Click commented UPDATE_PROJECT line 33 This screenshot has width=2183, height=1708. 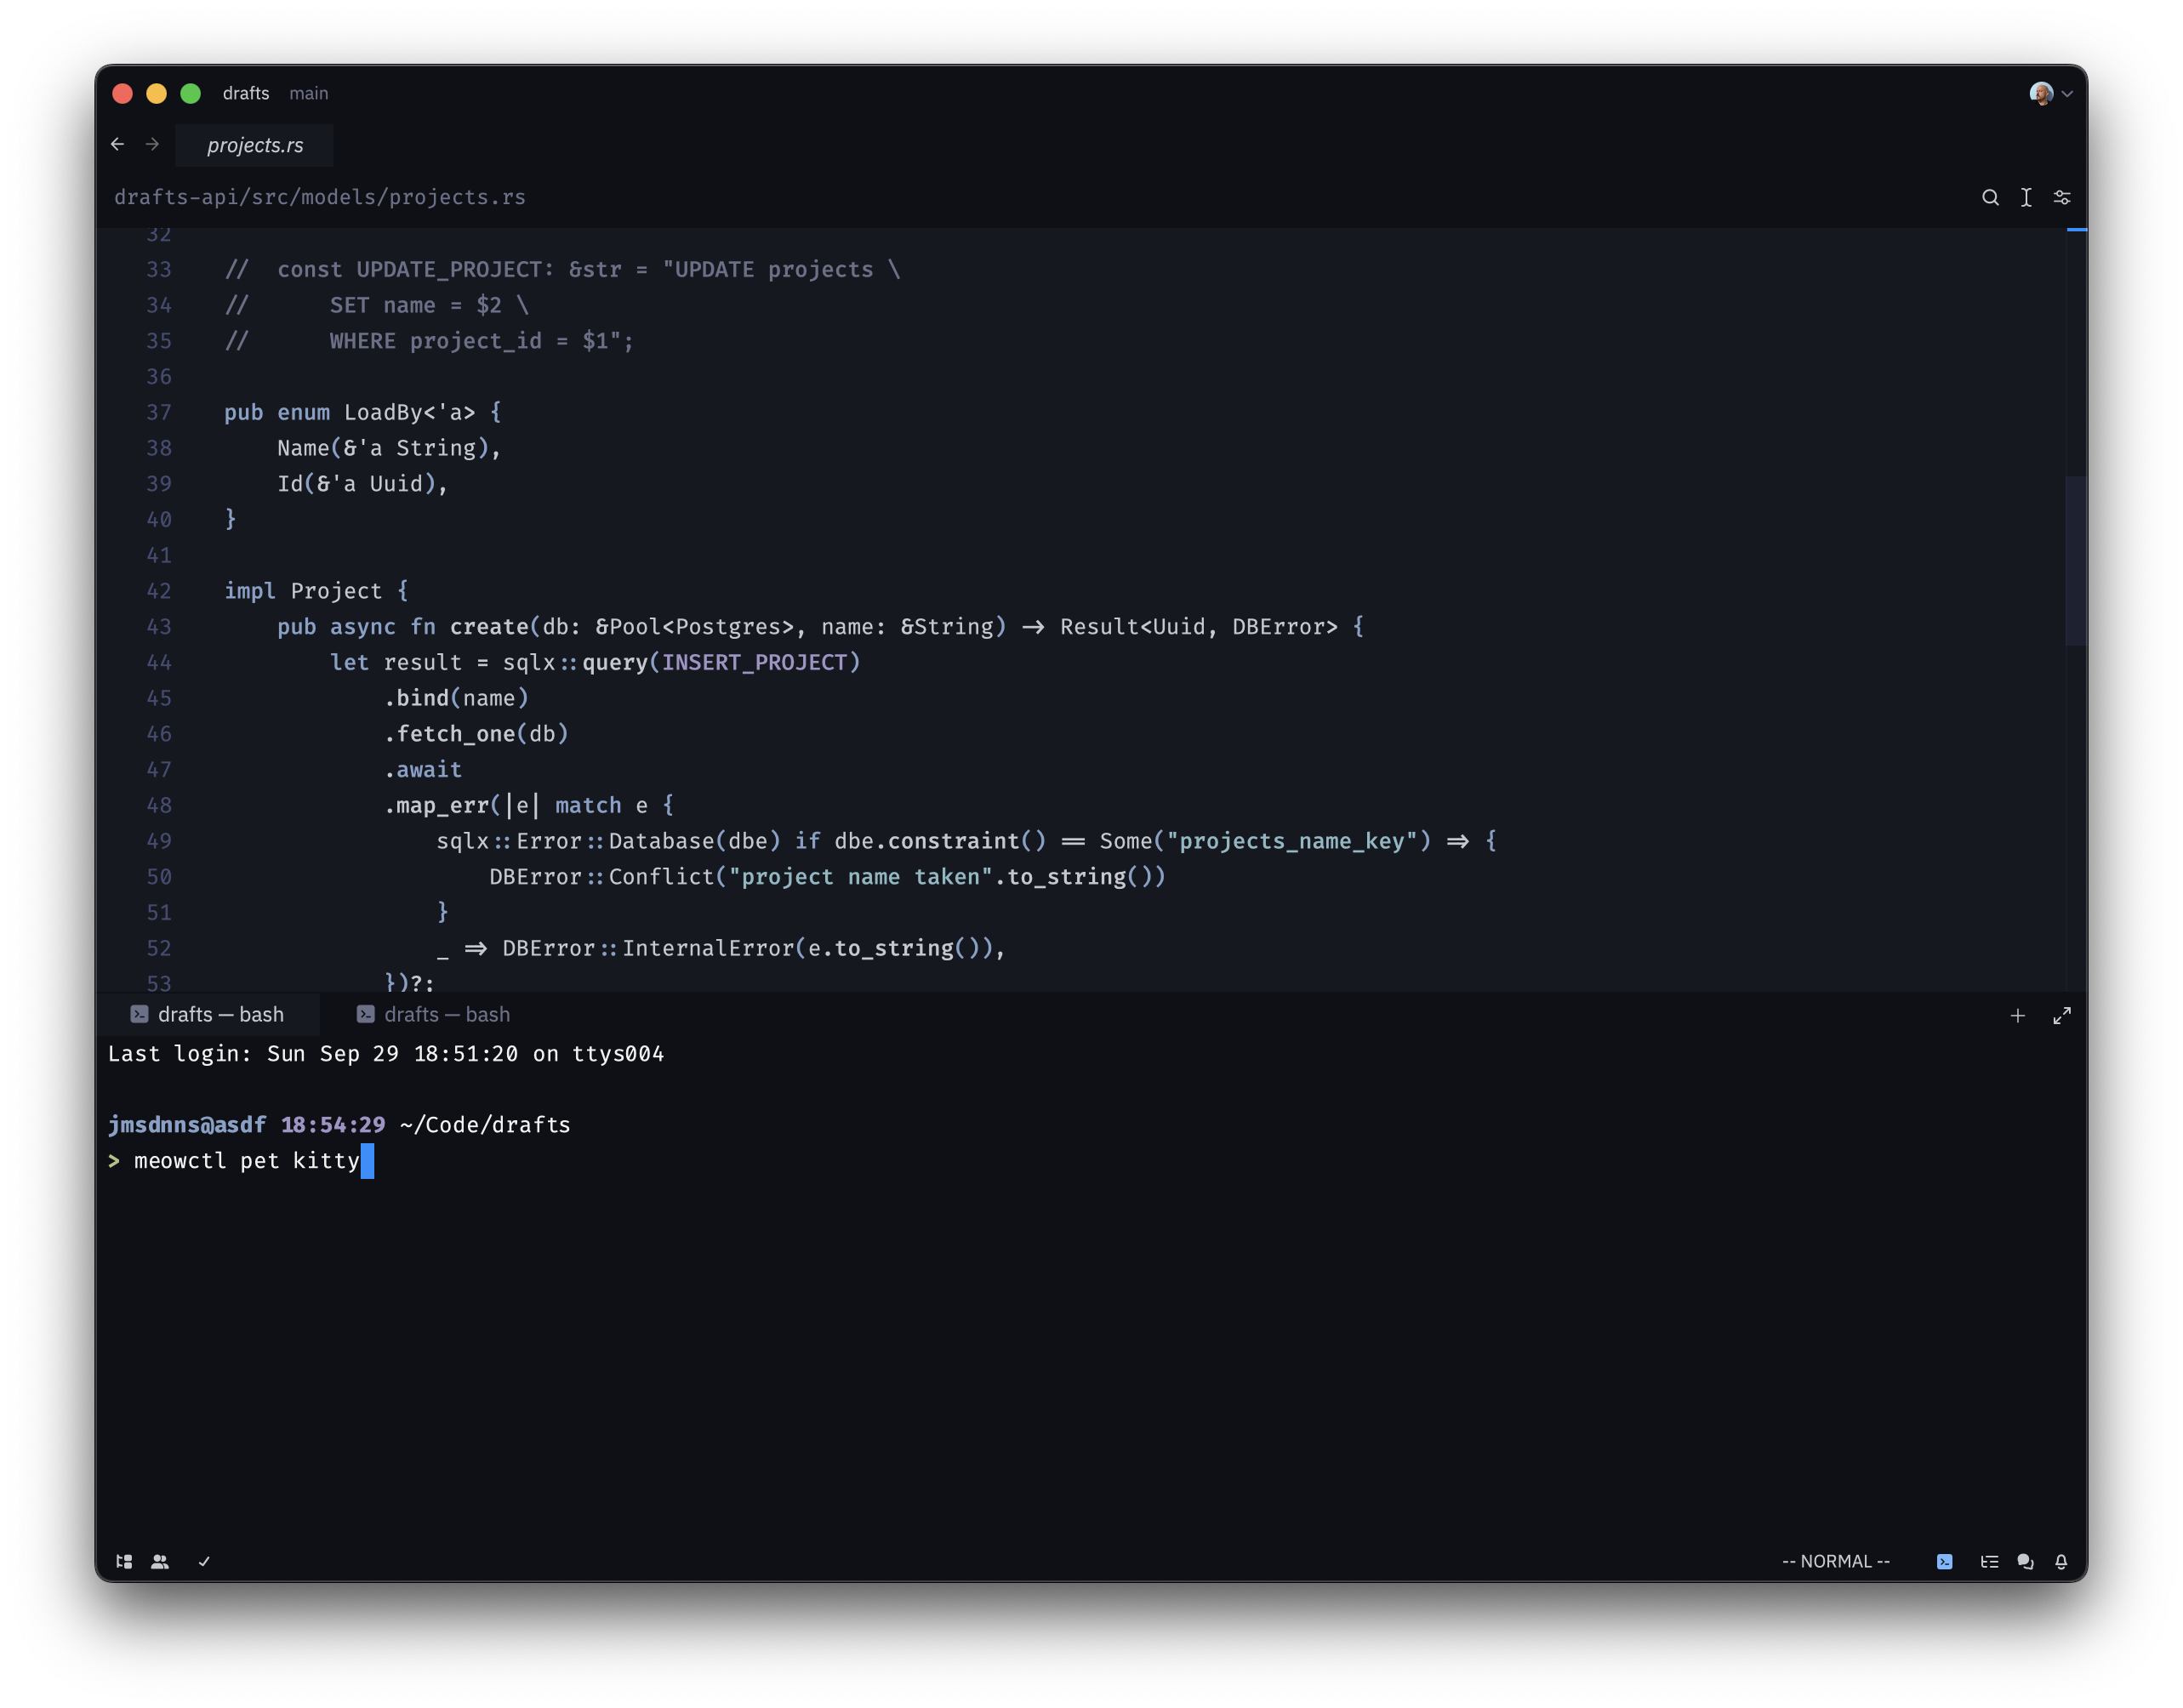(563, 269)
